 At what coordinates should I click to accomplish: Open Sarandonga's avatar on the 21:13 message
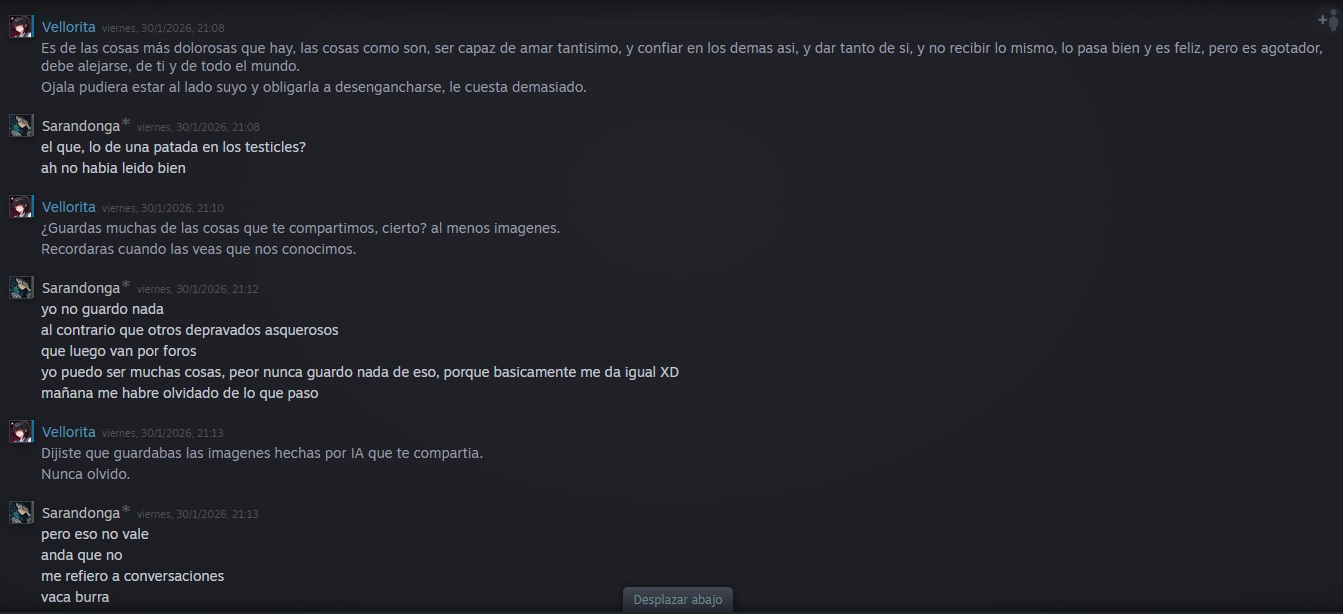tap(21, 513)
